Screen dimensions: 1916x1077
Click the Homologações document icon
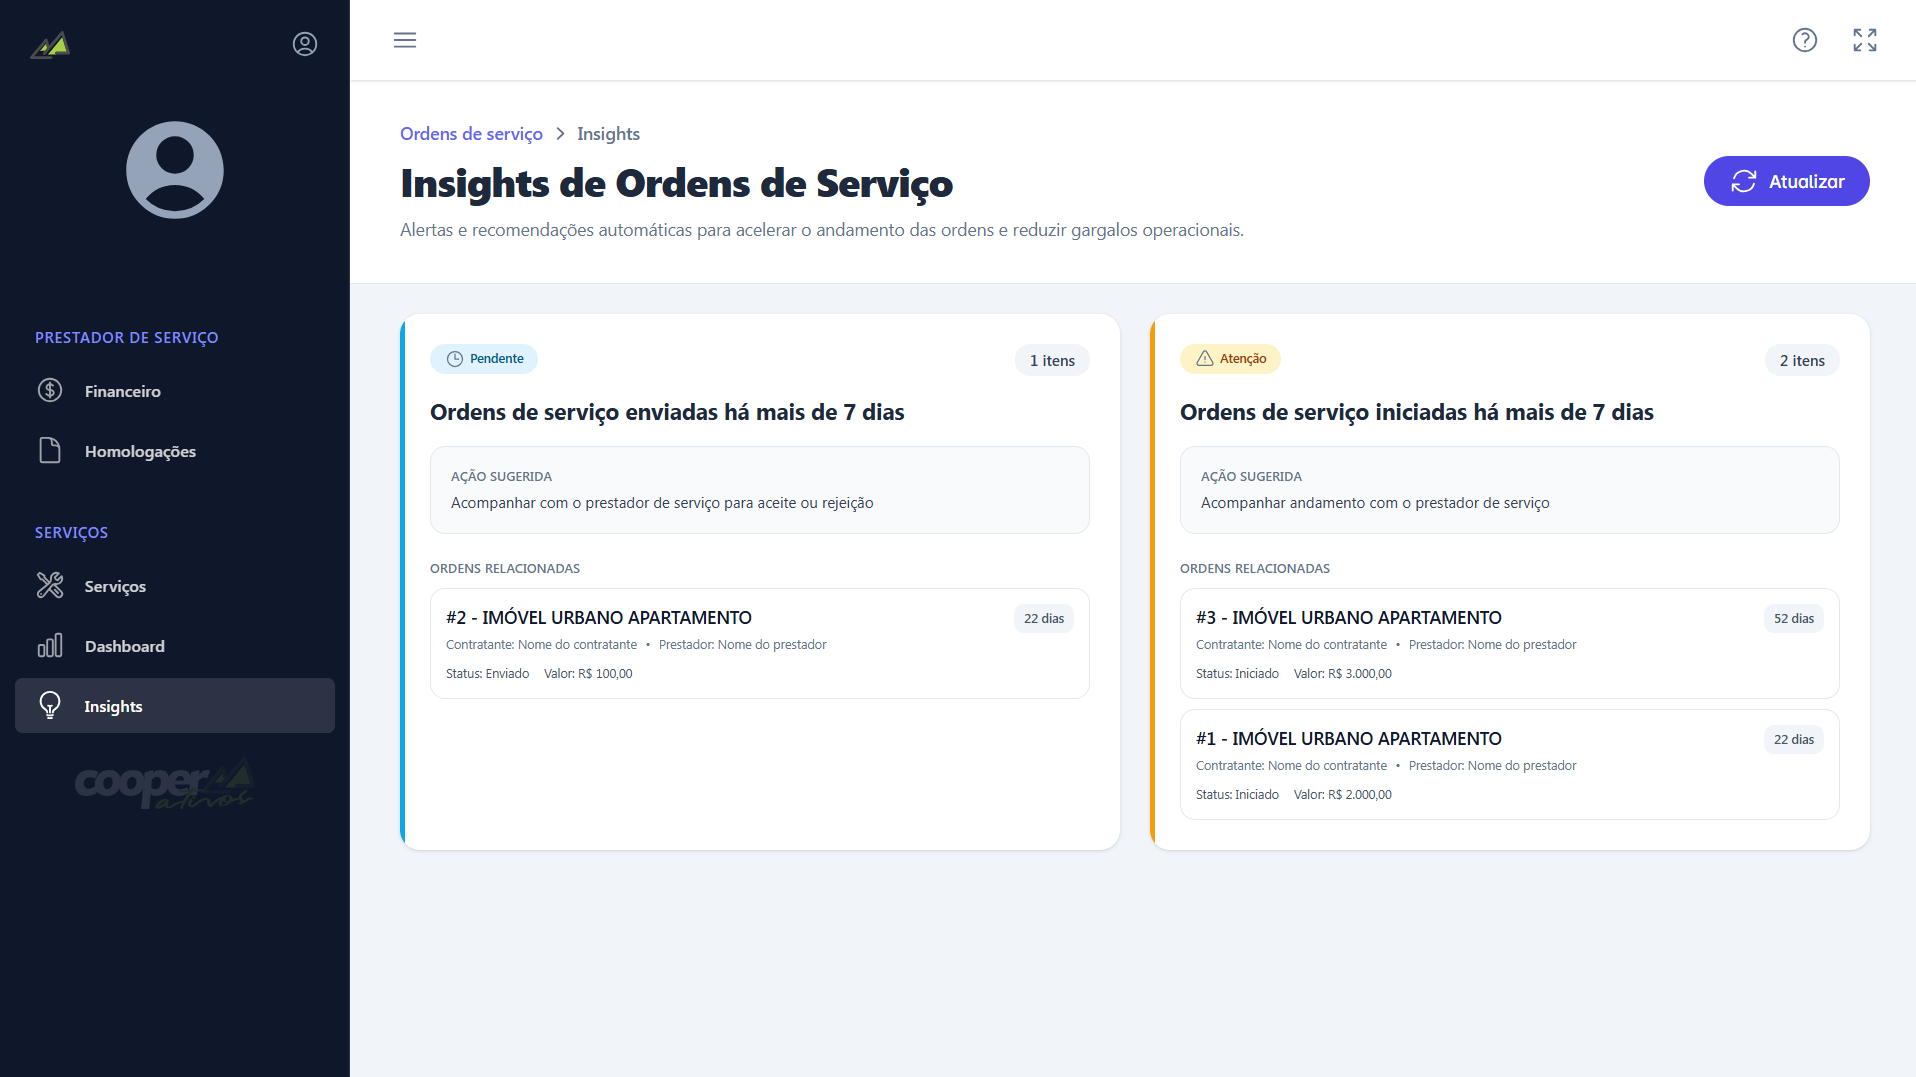tap(50, 450)
